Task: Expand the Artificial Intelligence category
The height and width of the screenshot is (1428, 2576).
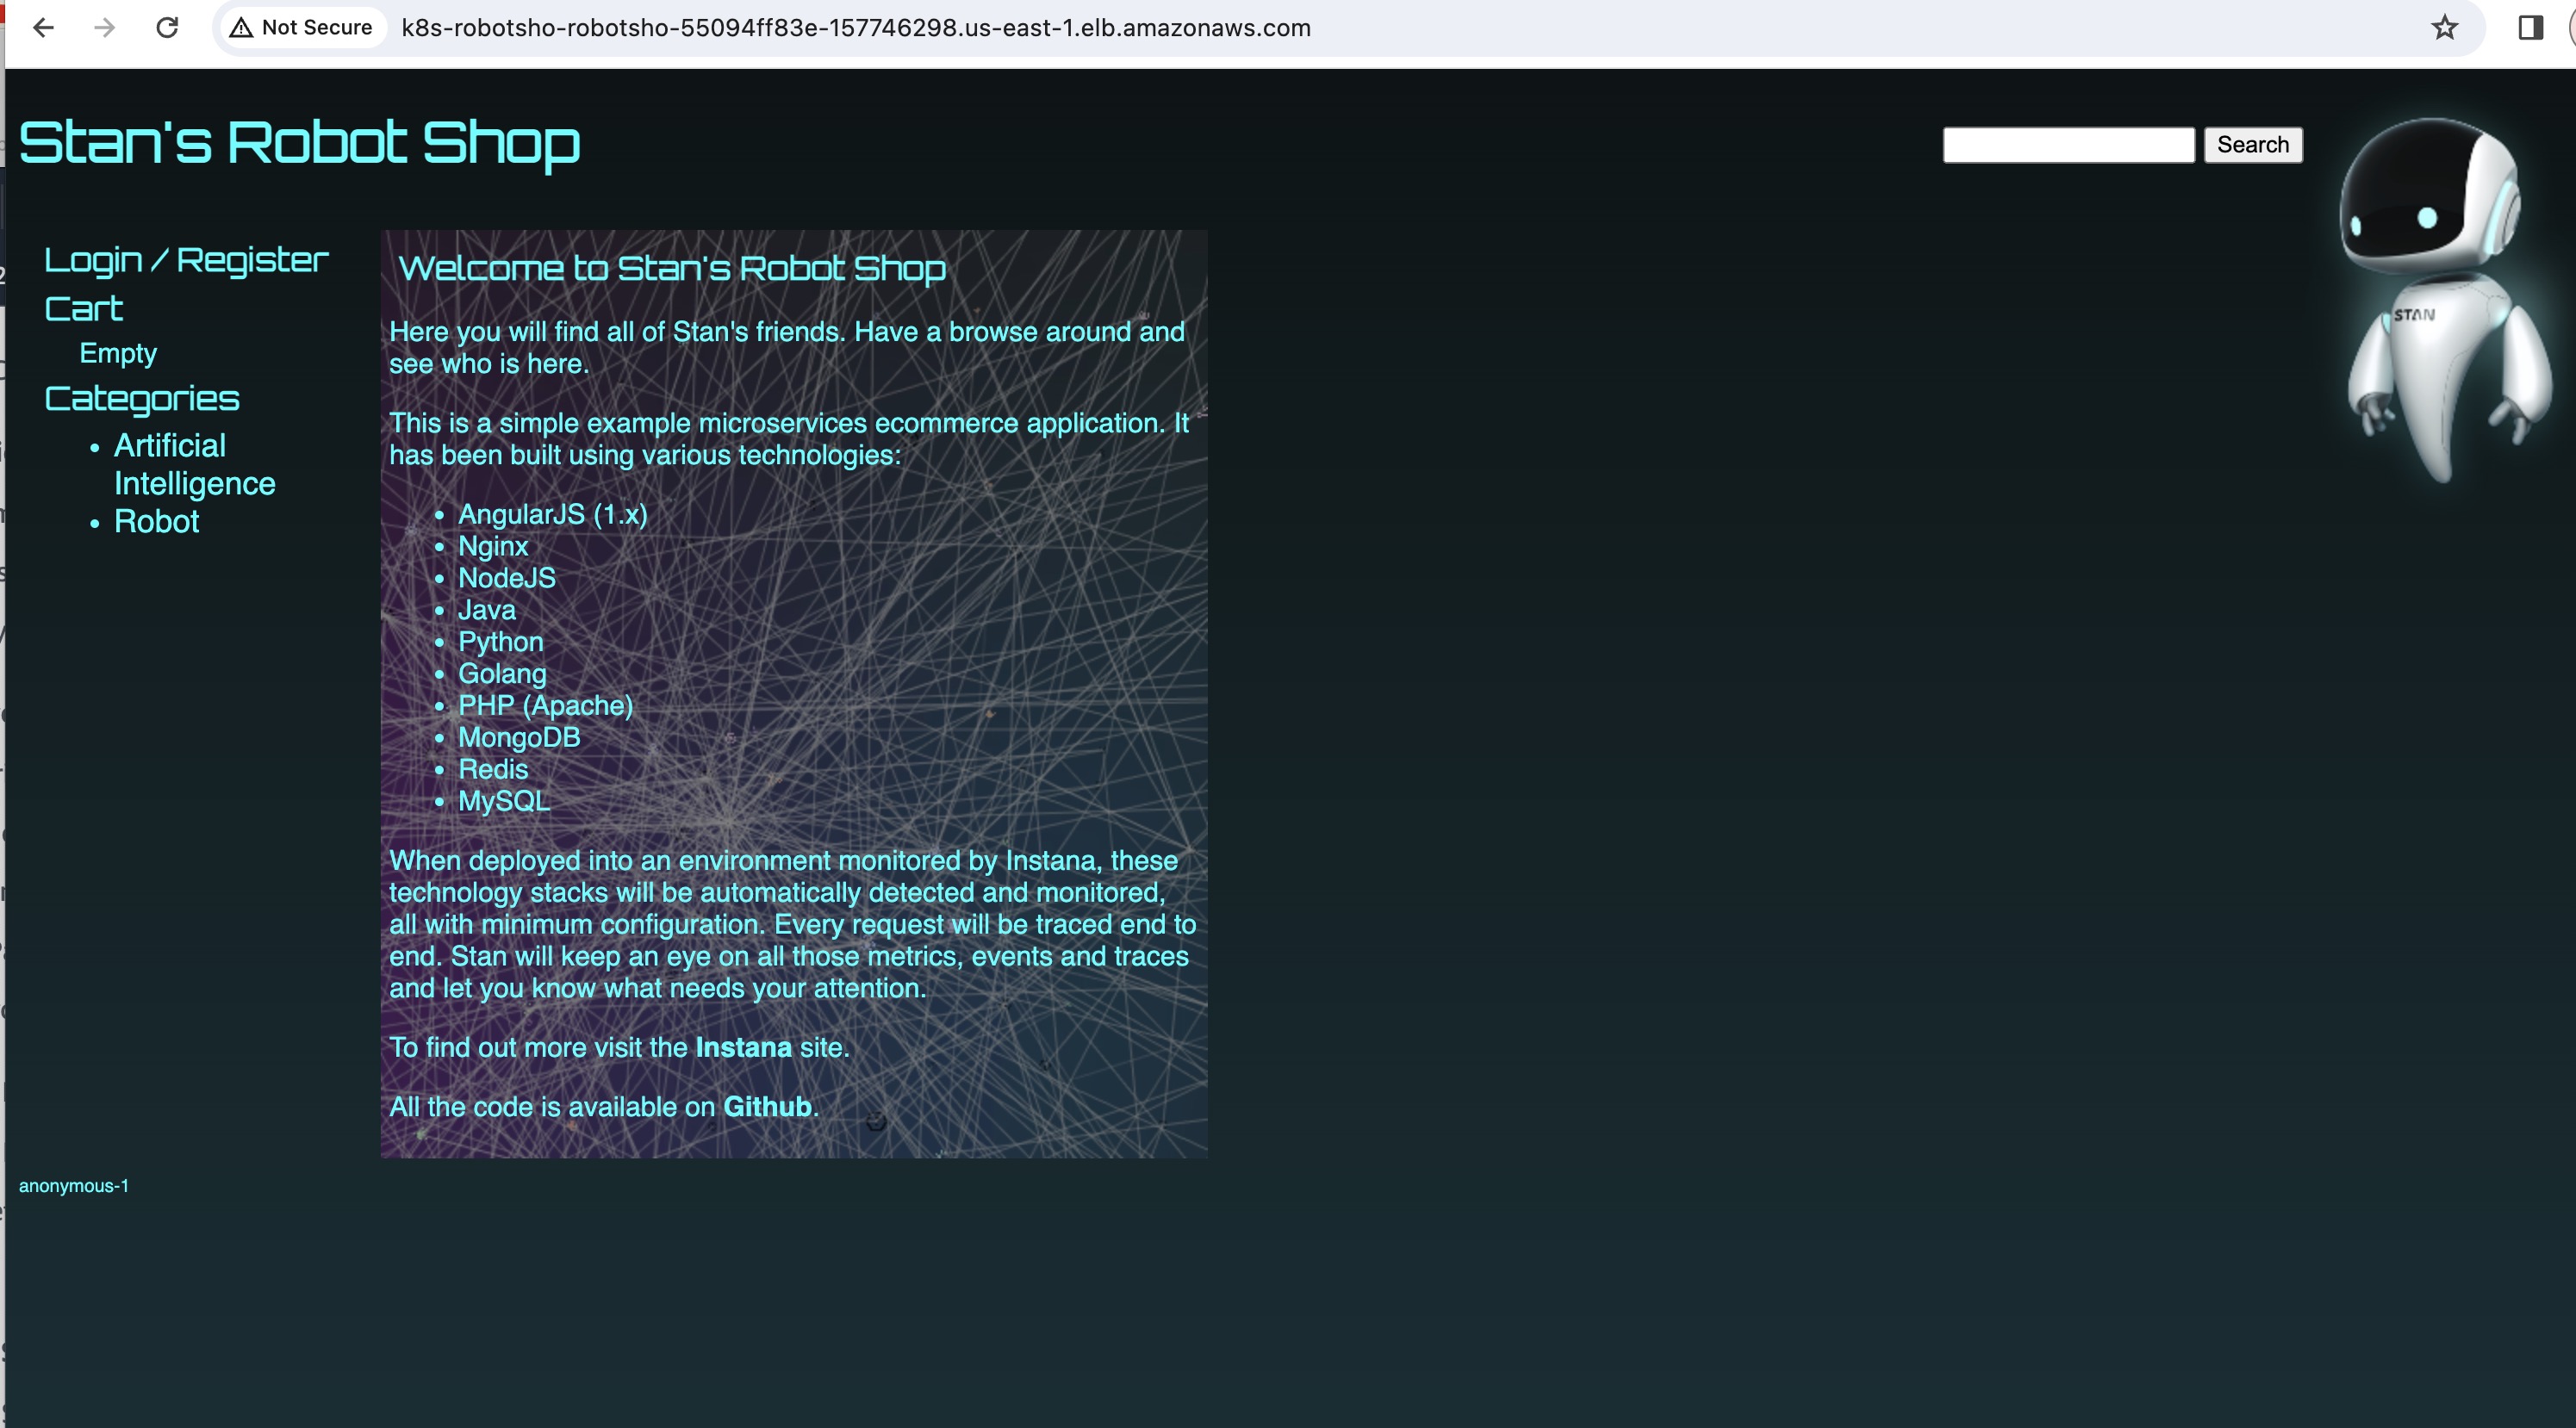Action: pos(194,463)
